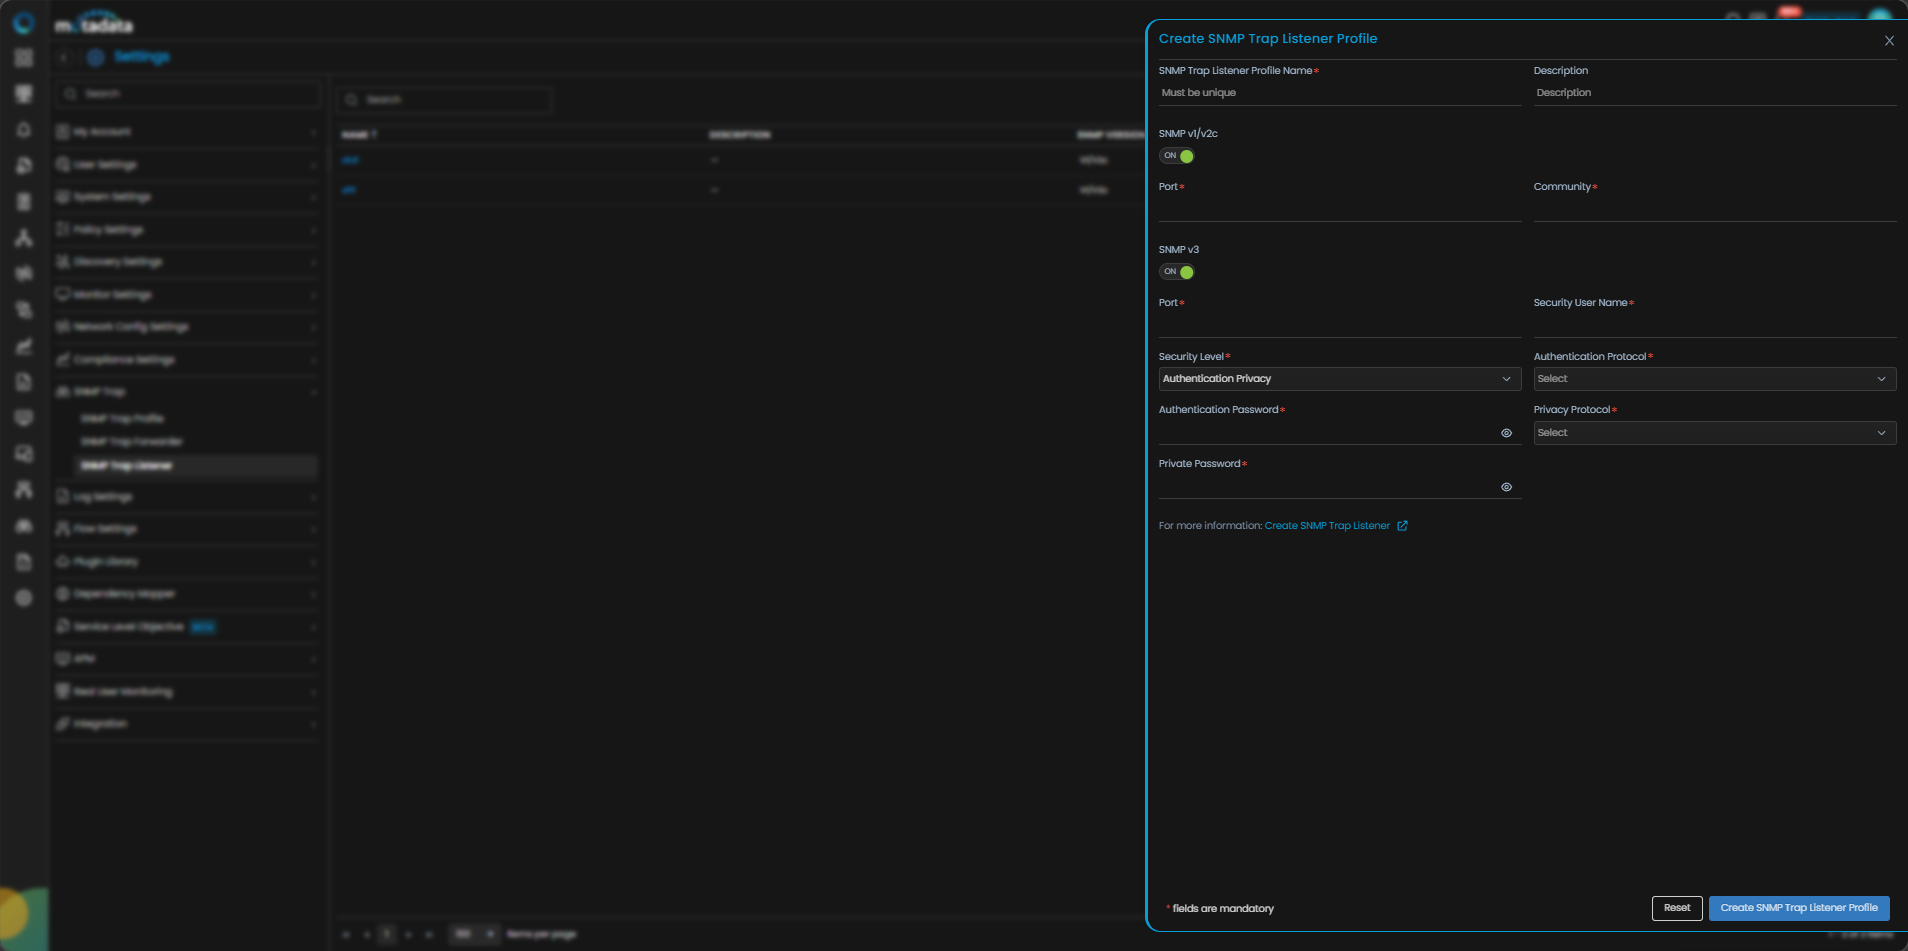This screenshot has height=951, width=1908.
Task: Show the Authentication Password using the eye icon
Action: (x=1506, y=433)
